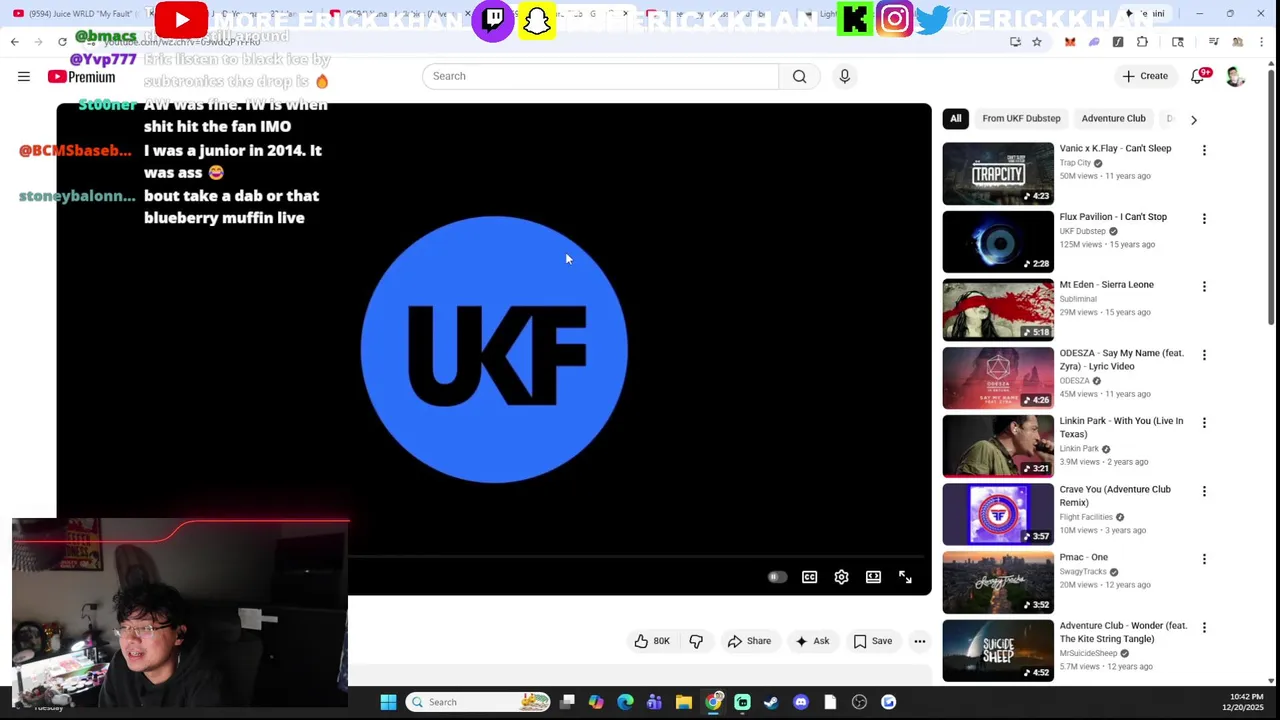Screen dimensions: 1280x720
Task: Open options for Mt Eden Sierra Leone
Action: [x=1204, y=286]
